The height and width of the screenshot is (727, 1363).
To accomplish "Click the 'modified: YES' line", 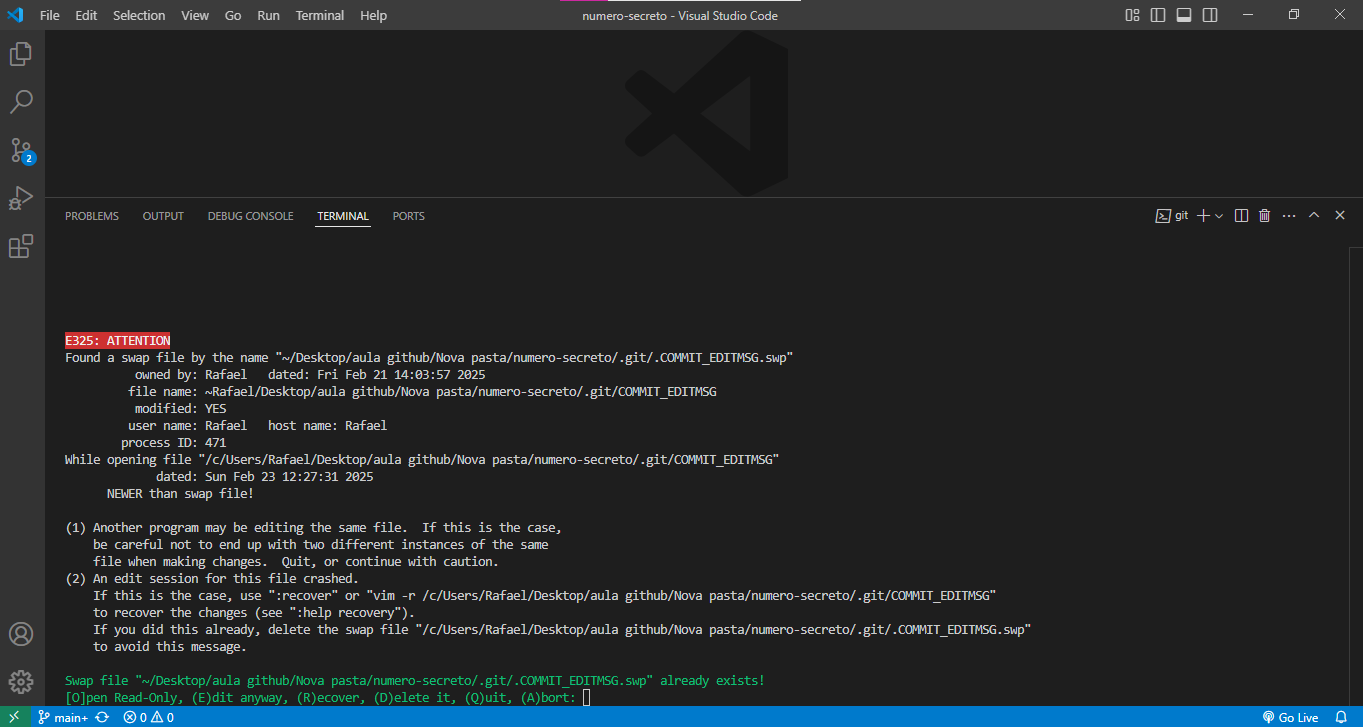I will tap(181, 408).
